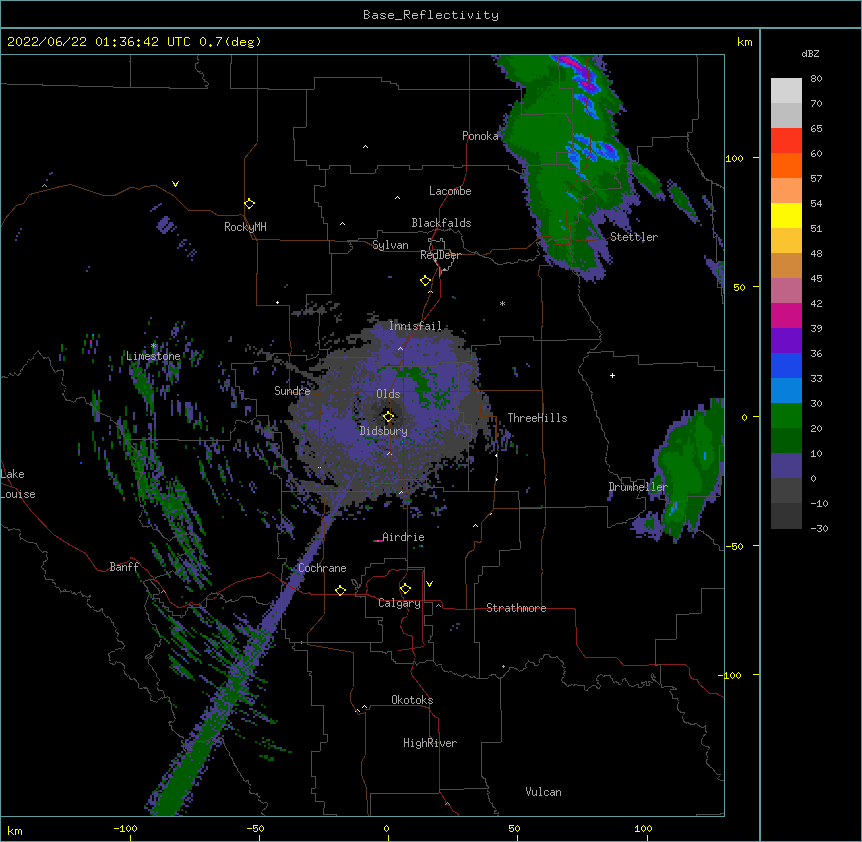Pick the bright green 20 dBZ legend swatch
Image resolution: width=862 pixels, height=842 pixels.
[786, 416]
